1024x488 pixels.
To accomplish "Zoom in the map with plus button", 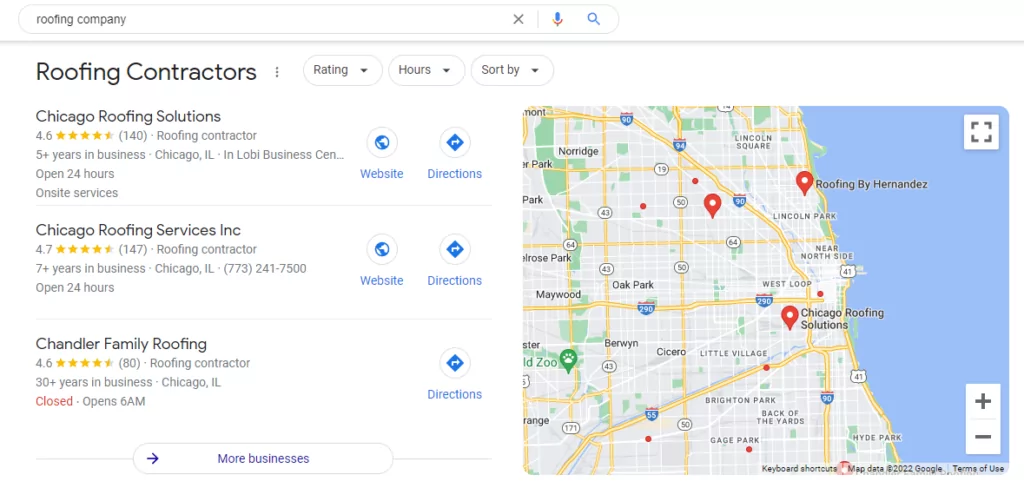I will (x=983, y=402).
